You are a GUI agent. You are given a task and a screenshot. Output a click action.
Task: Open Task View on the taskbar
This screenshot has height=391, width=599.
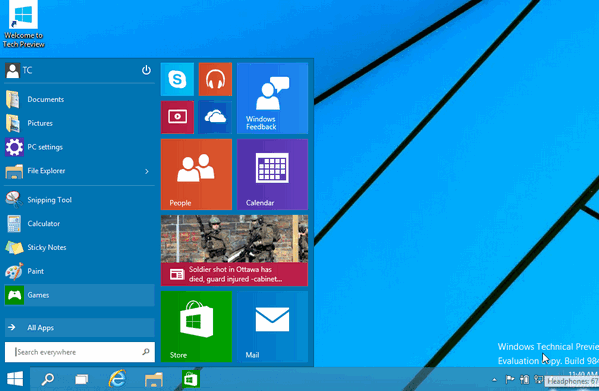tap(82, 379)
